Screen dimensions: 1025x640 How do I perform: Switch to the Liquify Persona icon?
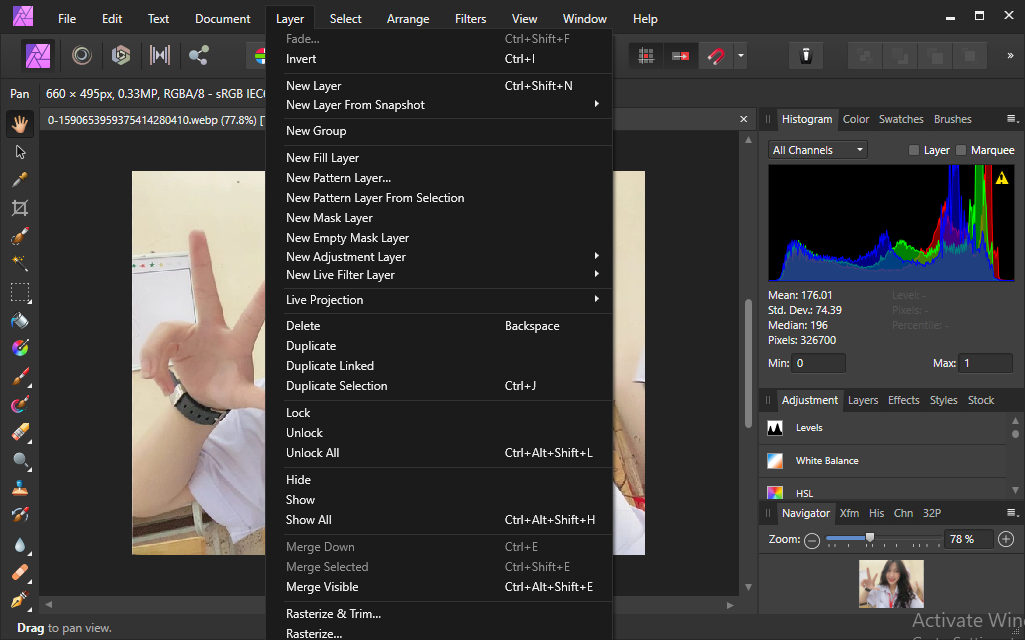point(82,55)
